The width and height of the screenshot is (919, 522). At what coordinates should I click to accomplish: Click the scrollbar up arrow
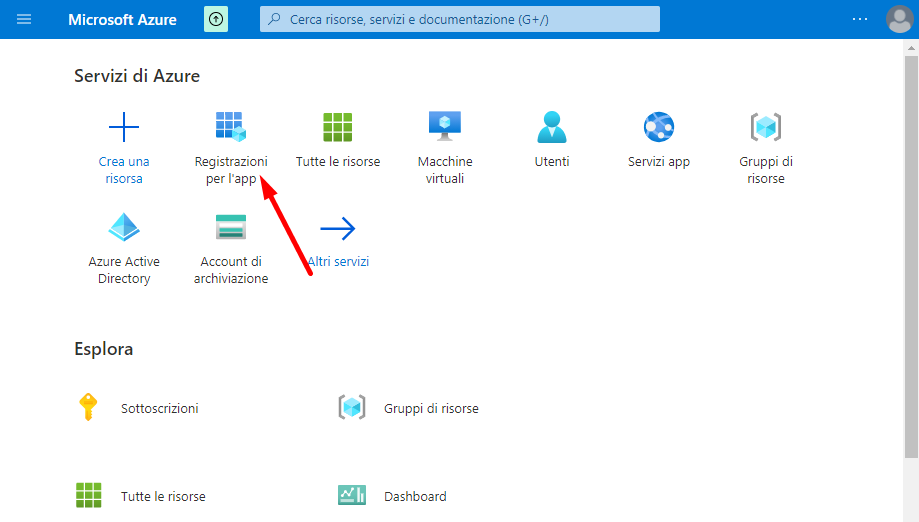point(911,47)
